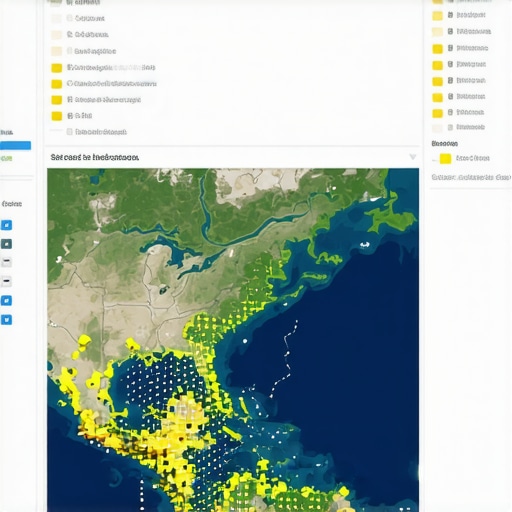Toggle layer icon beside right panel light yellow row
The width and height of the screenshot is (512, 512).
(x=450, y=15)
